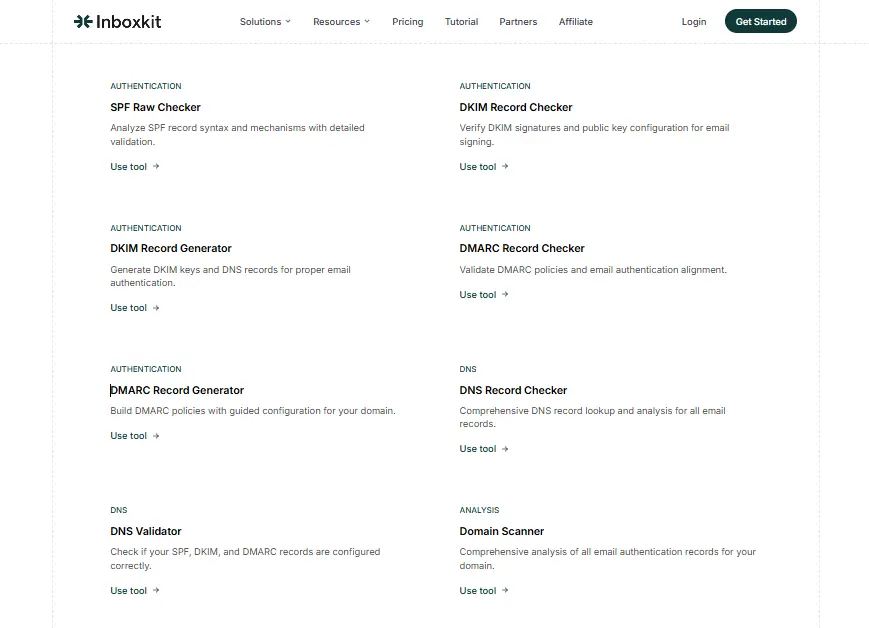Image resolution: width=869 pixels, height=628 pixels.
Task: Click the arrow icon under Domain Scanner
Action: 504,591
